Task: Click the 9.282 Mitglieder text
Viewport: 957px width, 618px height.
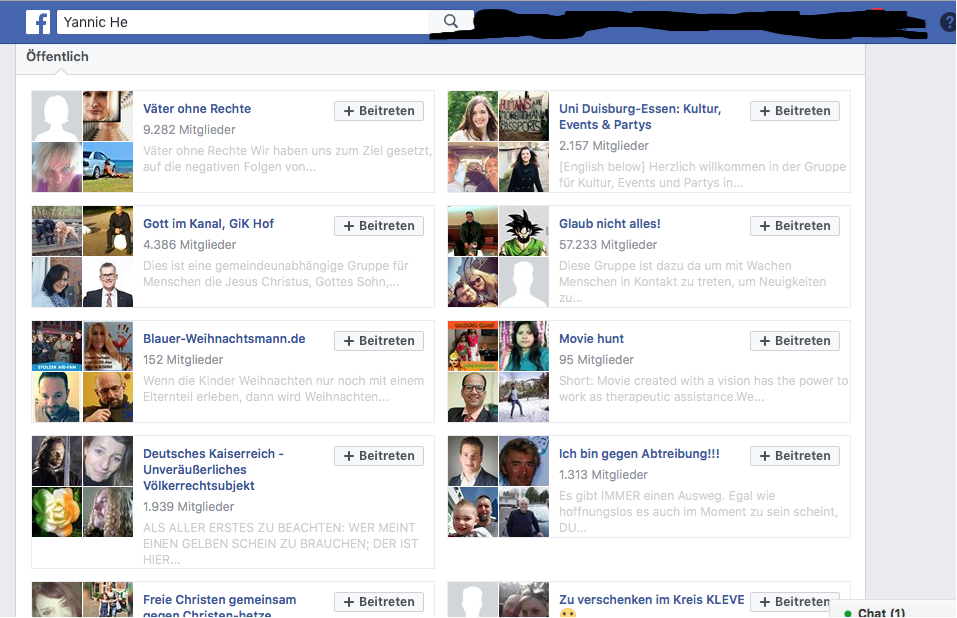Action: [x=189, y=130]
